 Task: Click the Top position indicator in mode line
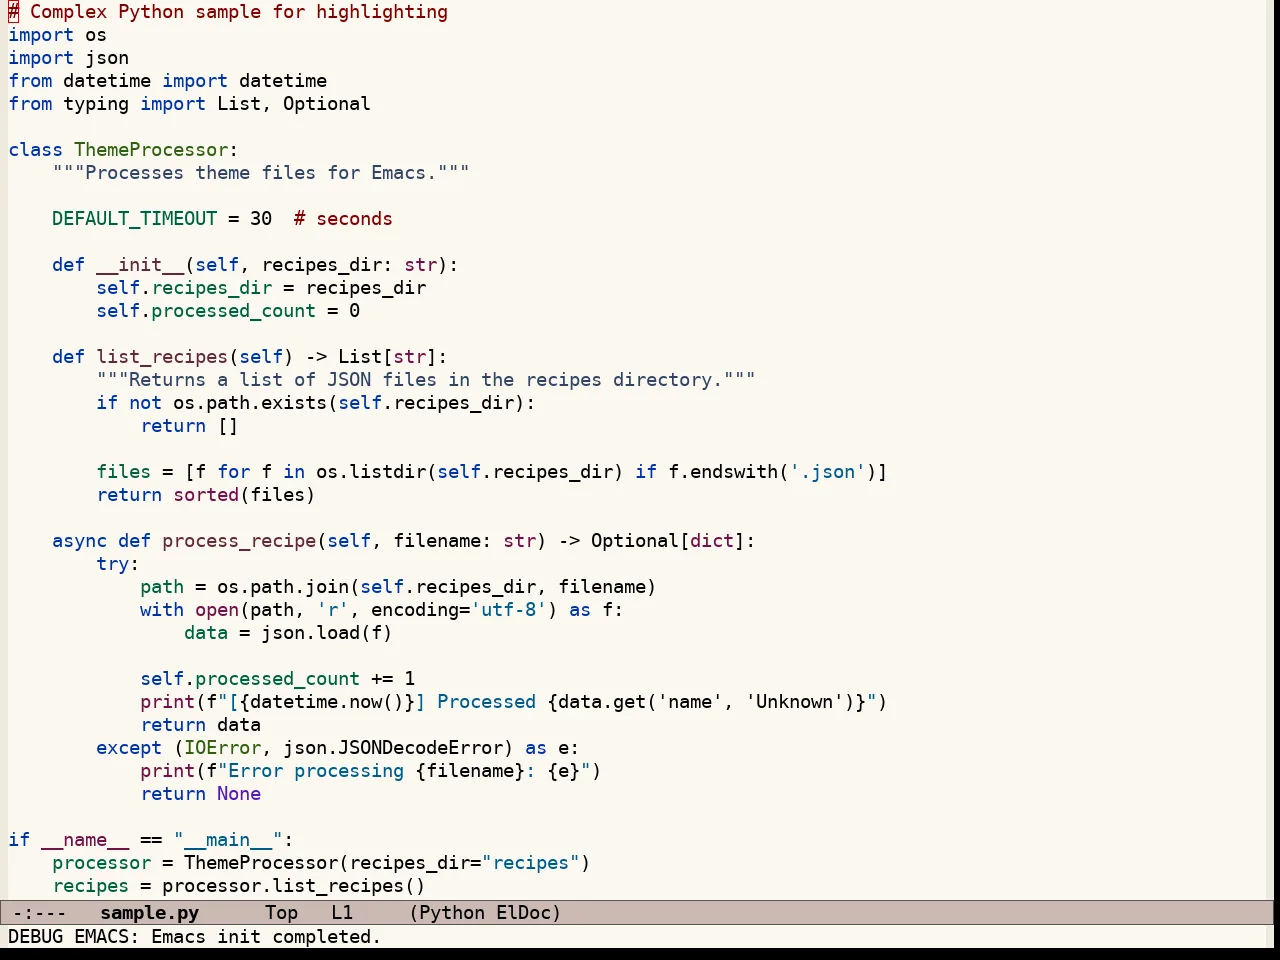[x=282, y=913]
